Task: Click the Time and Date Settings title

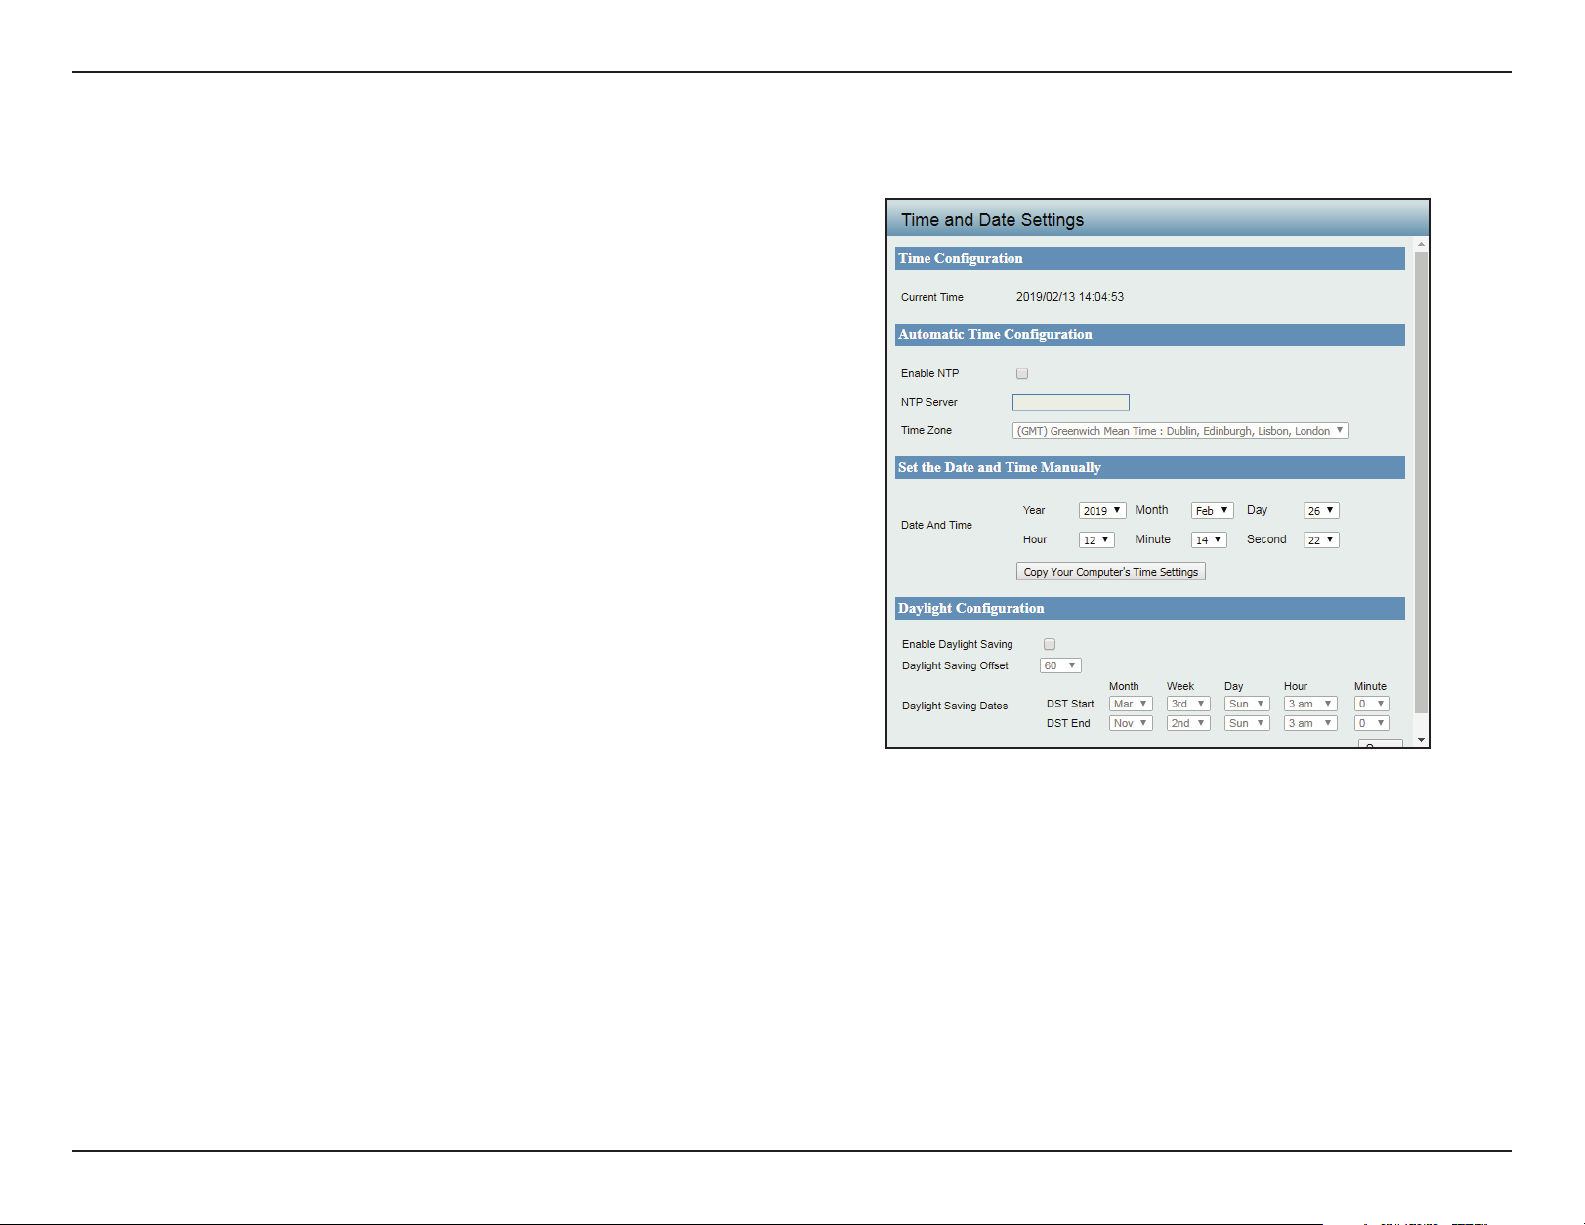Action: [992, 220]
